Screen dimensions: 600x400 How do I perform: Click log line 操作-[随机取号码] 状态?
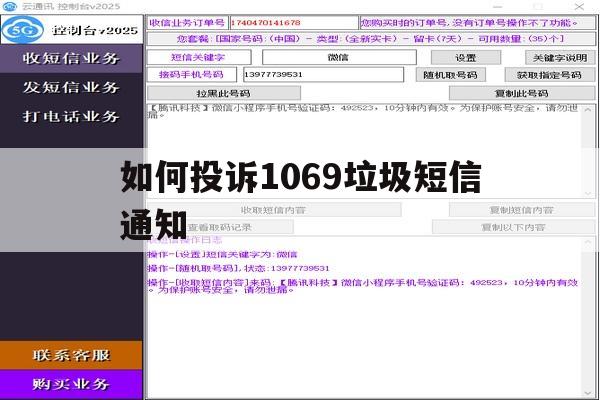[x=238, y=268]
